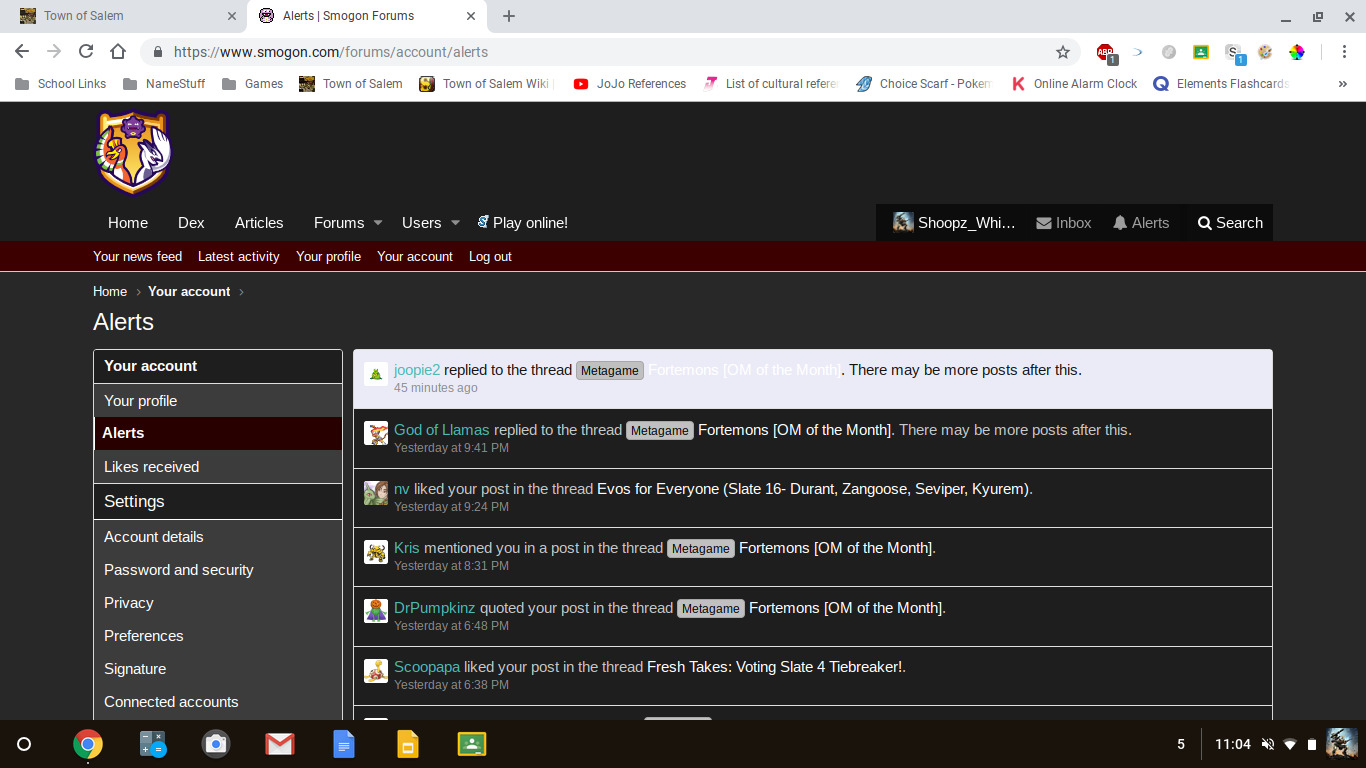Open Privacy settings
The width and height of the screenshot is (1366, 768).
point(218,603)
